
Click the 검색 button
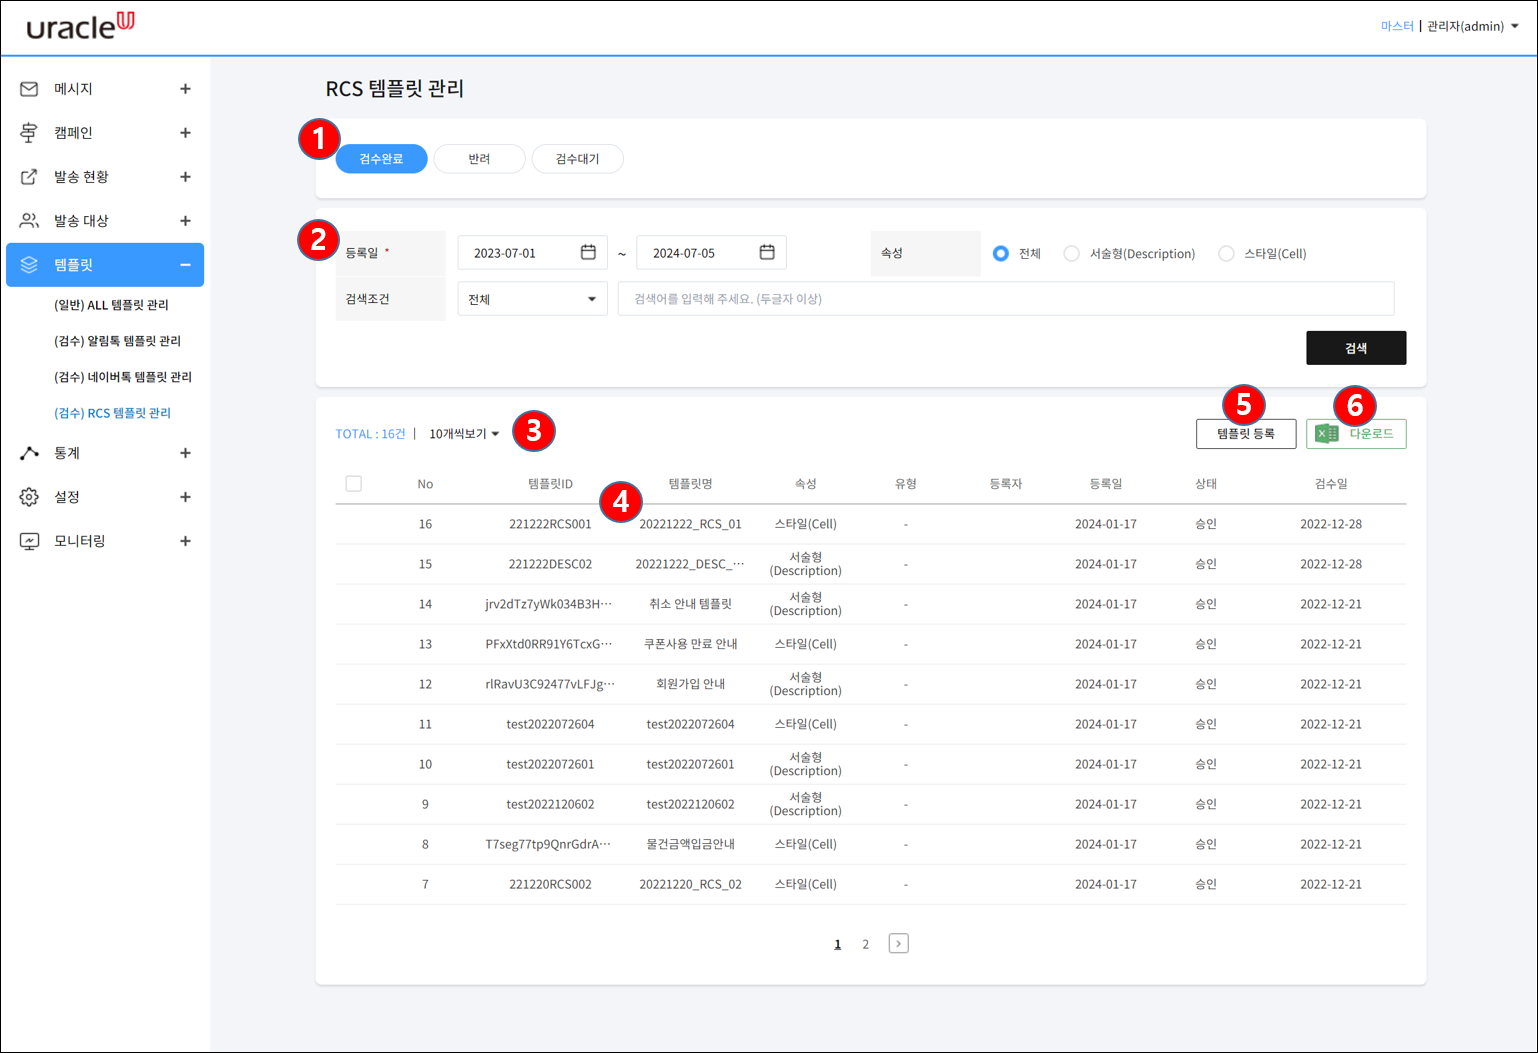click(x=1356, y=348)
